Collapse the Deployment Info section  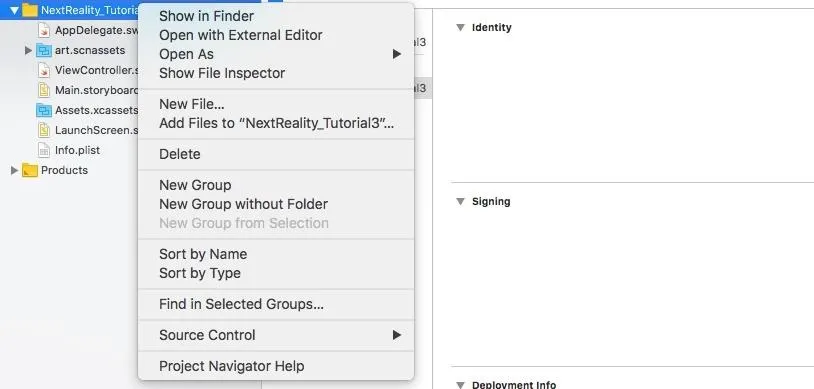pos(460,385)
